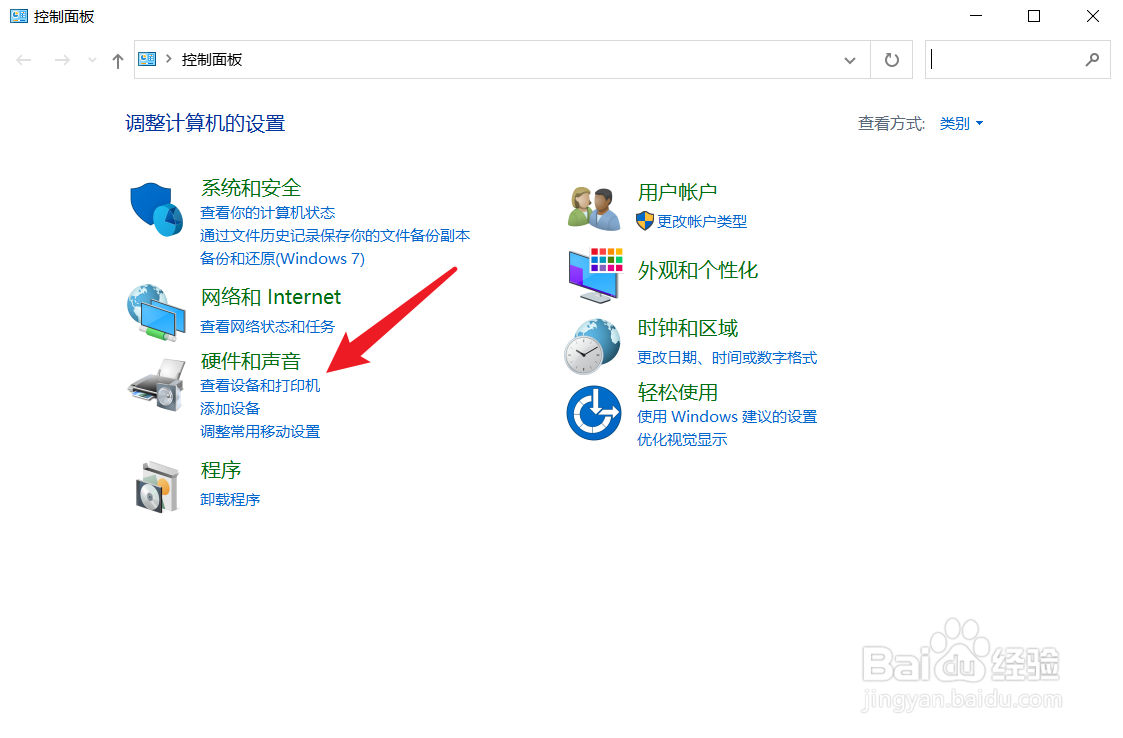Click the Back navigation arrow
The image size is (1123, 738).
24,60
